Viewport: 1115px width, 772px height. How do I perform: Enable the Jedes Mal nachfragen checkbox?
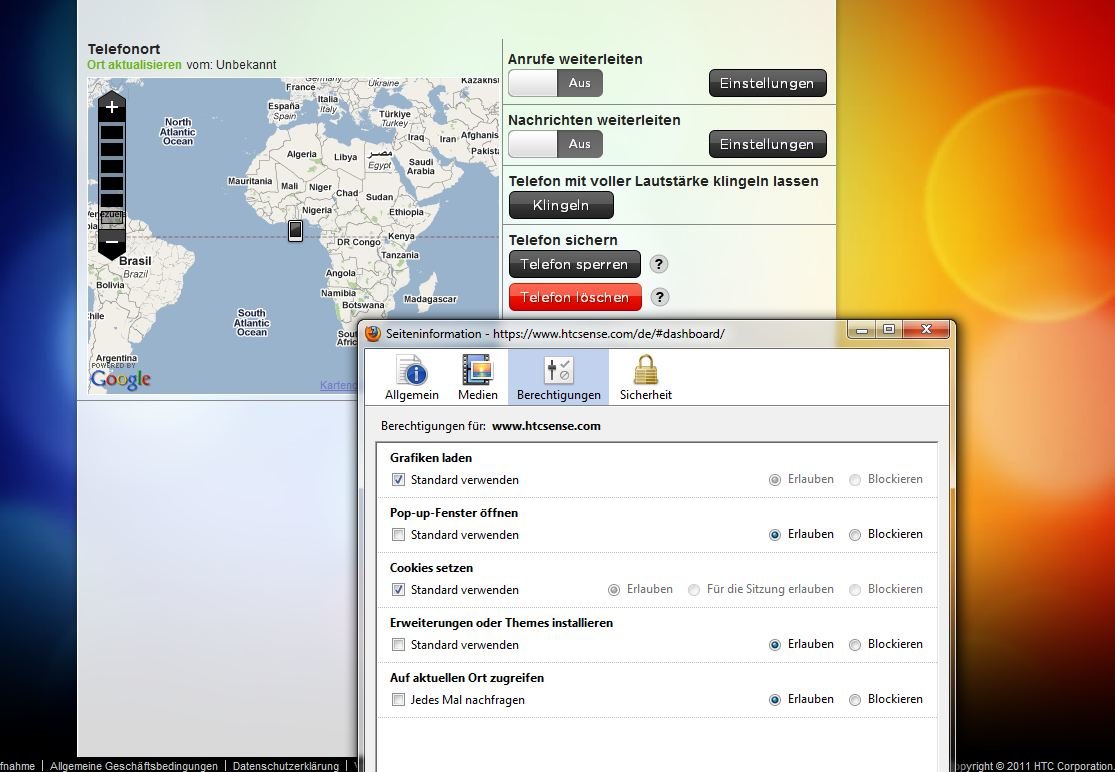click(398, 699)
